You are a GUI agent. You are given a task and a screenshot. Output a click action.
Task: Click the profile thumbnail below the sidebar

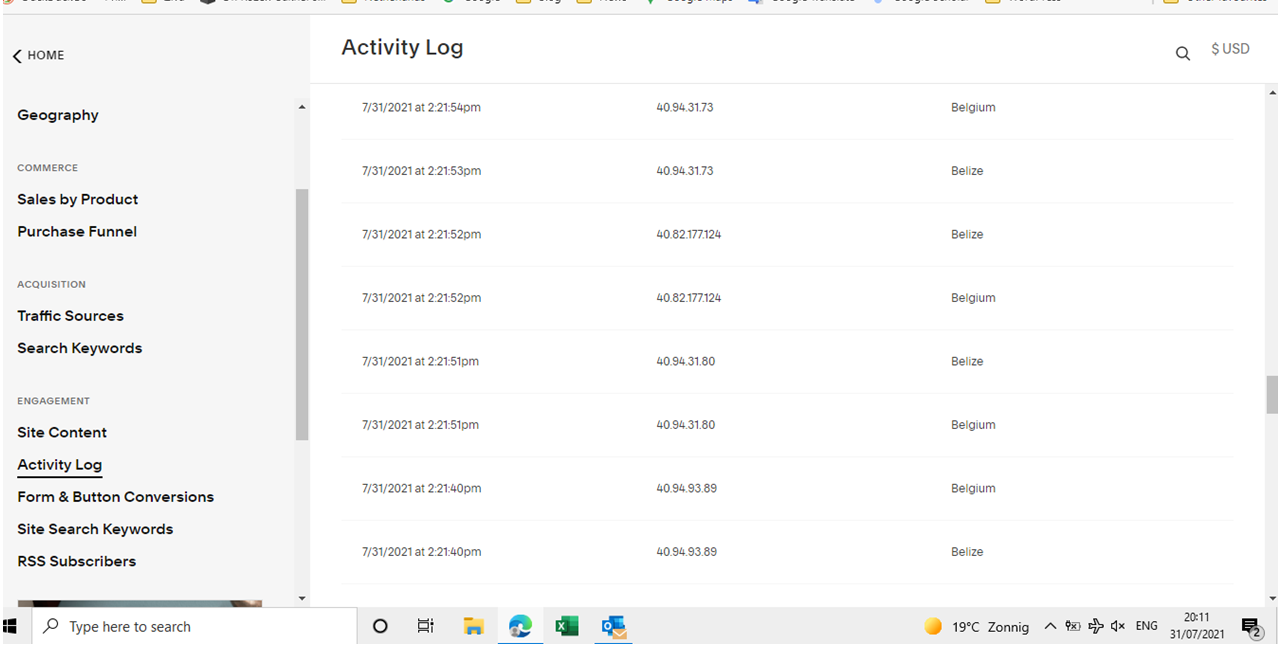[140, 602]
